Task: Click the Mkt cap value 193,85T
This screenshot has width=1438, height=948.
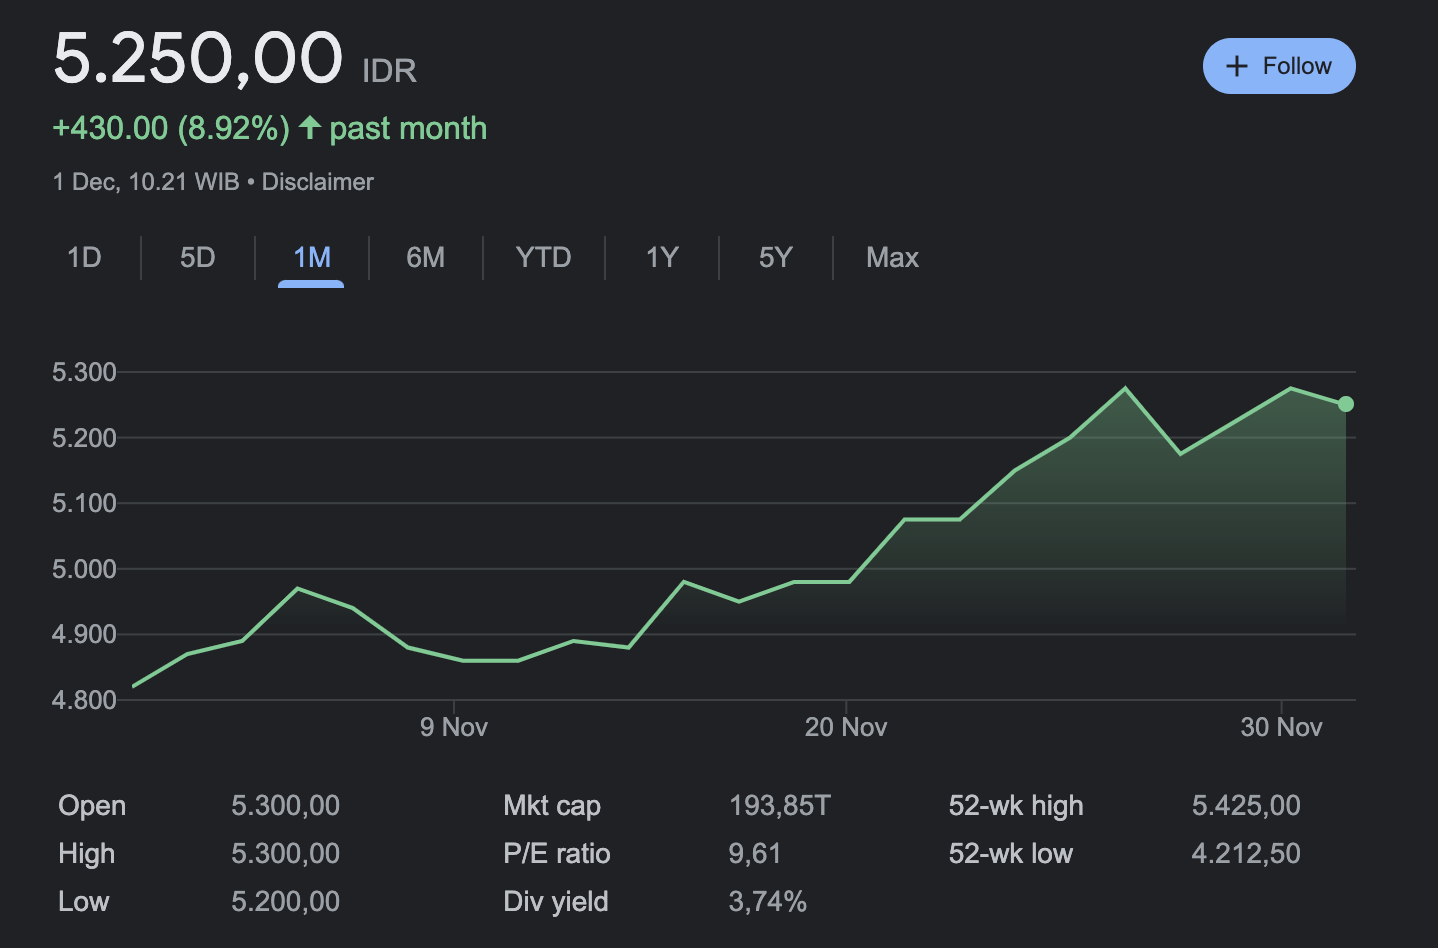Action: pos(779,805)
